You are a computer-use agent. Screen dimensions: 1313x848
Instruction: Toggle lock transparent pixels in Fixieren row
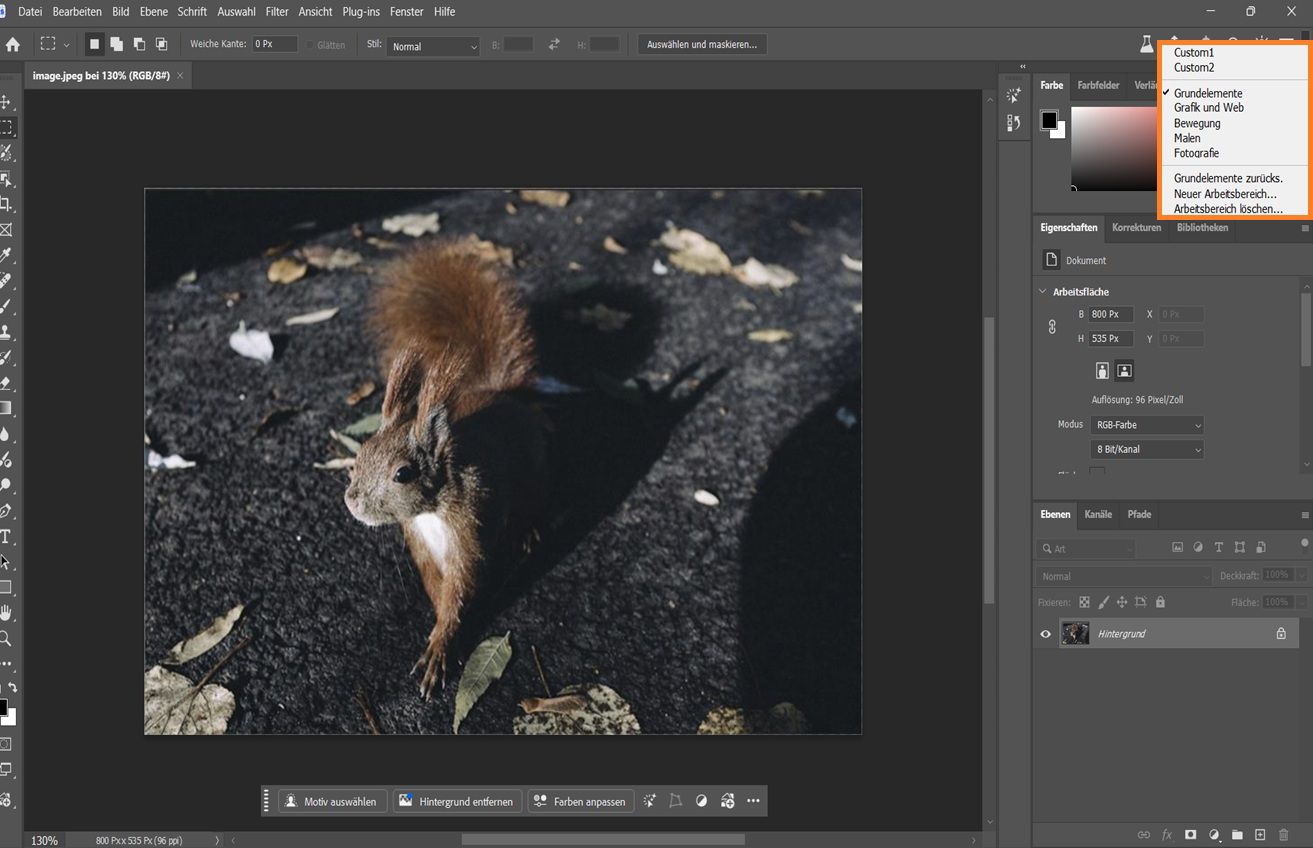1084,602
